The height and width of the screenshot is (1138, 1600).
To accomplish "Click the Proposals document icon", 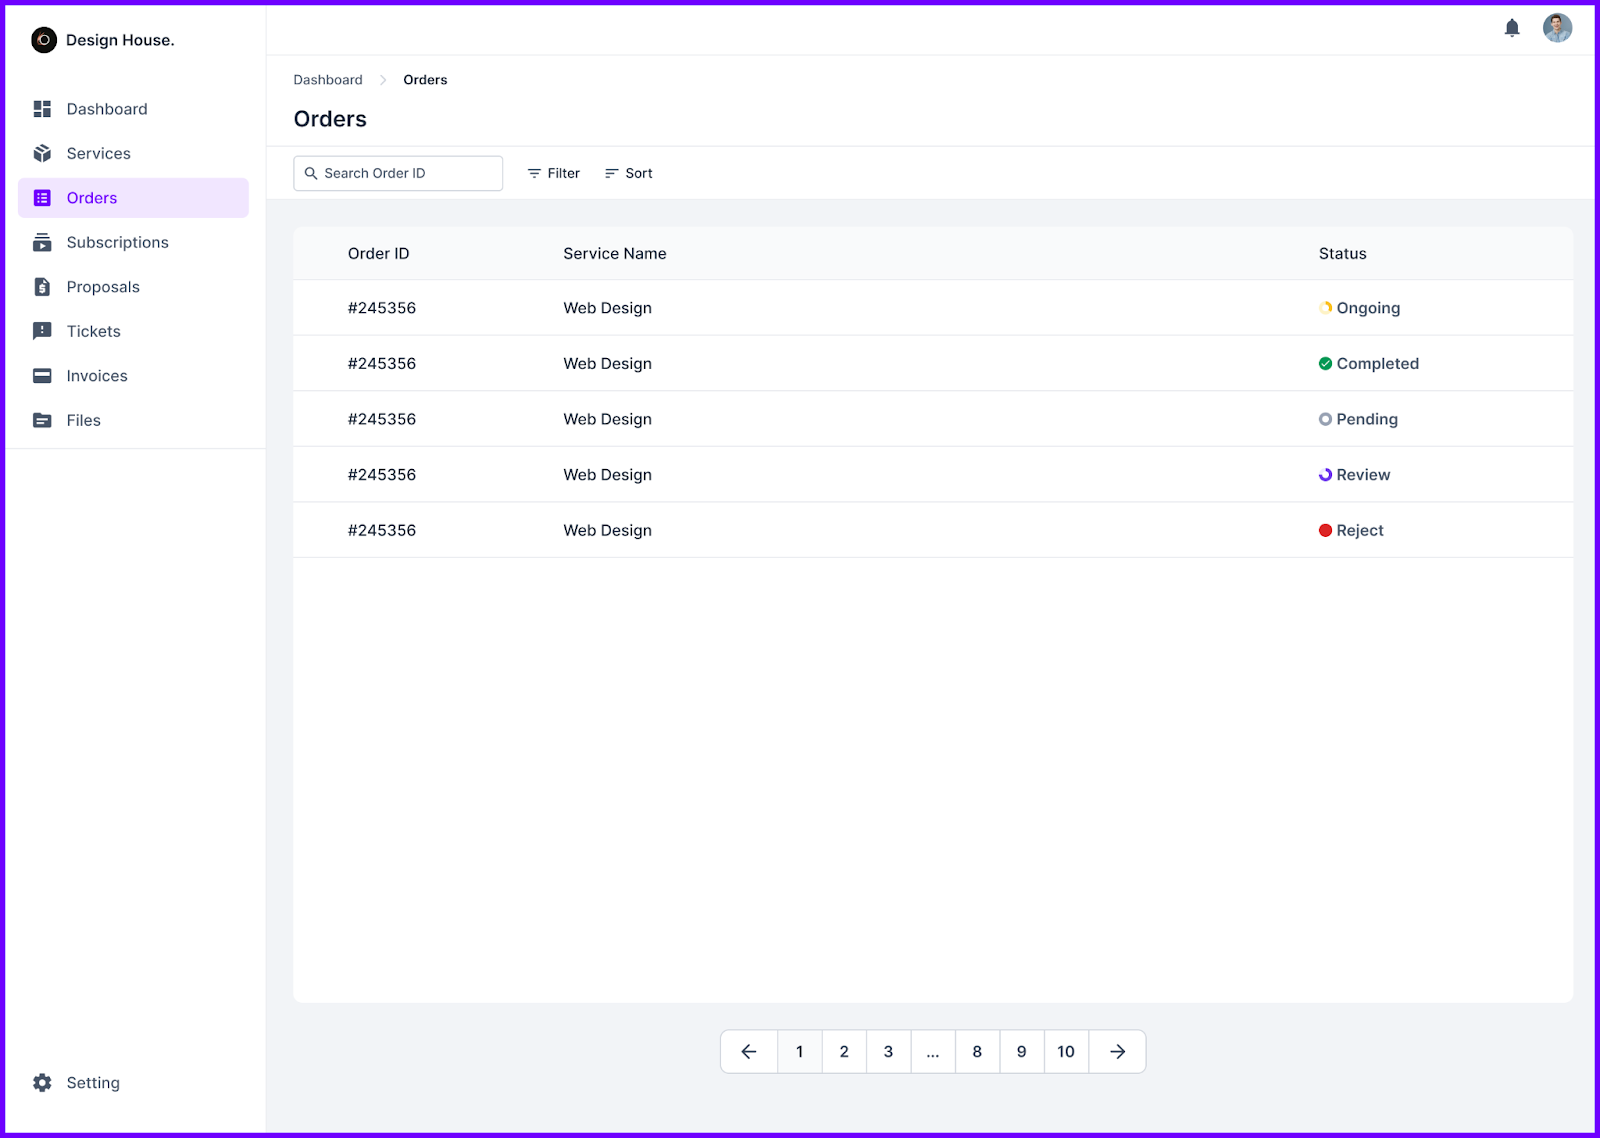I will point(42,287).
